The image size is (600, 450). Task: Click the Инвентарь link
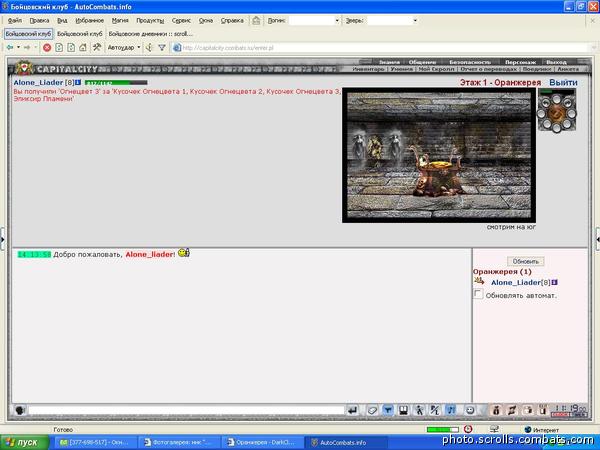point(368,69)
